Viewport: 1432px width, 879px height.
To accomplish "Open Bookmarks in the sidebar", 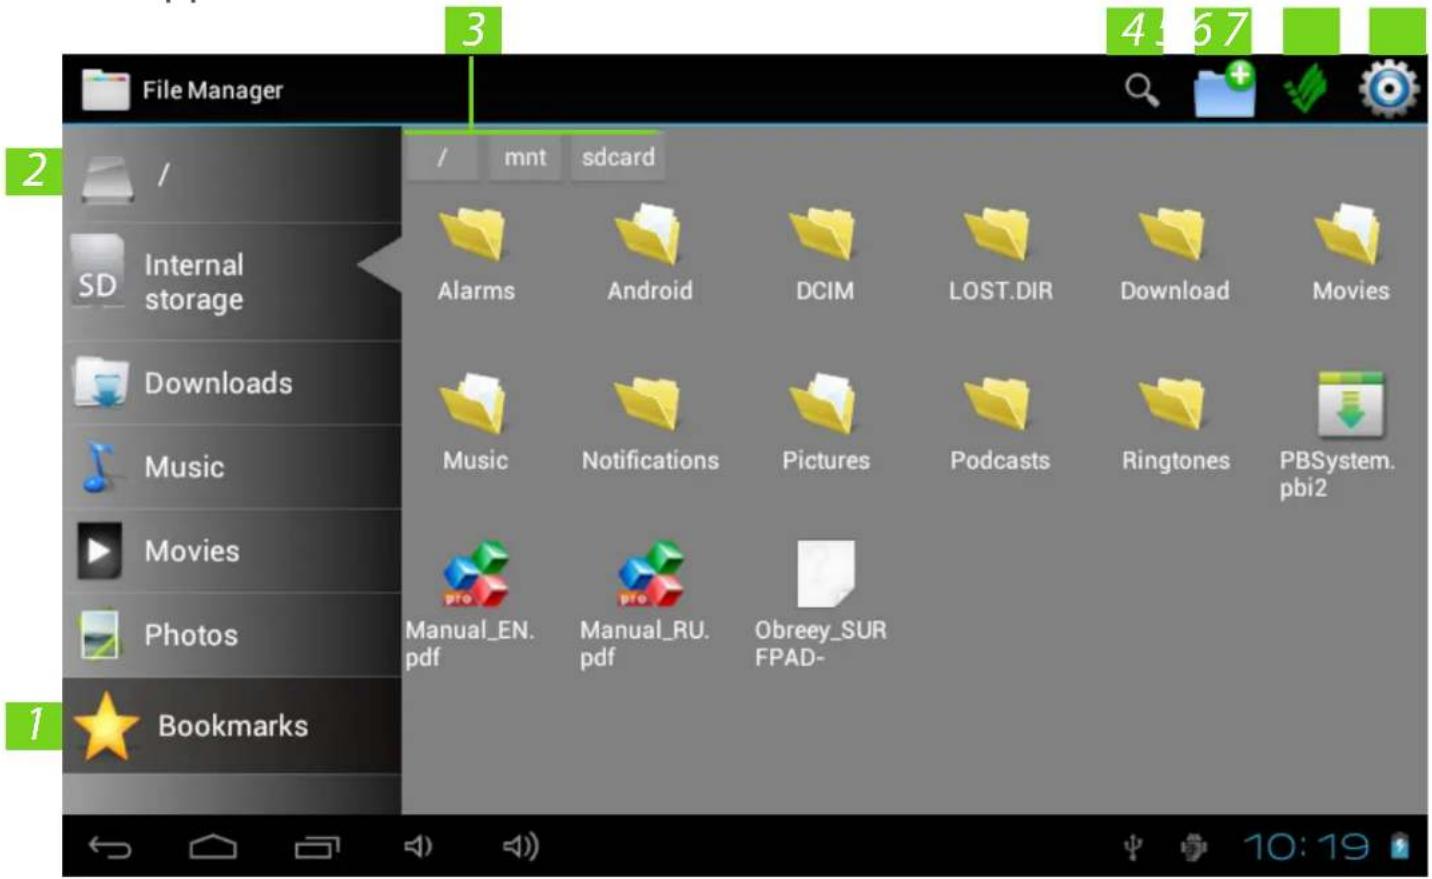I will [x=232, y=726].
